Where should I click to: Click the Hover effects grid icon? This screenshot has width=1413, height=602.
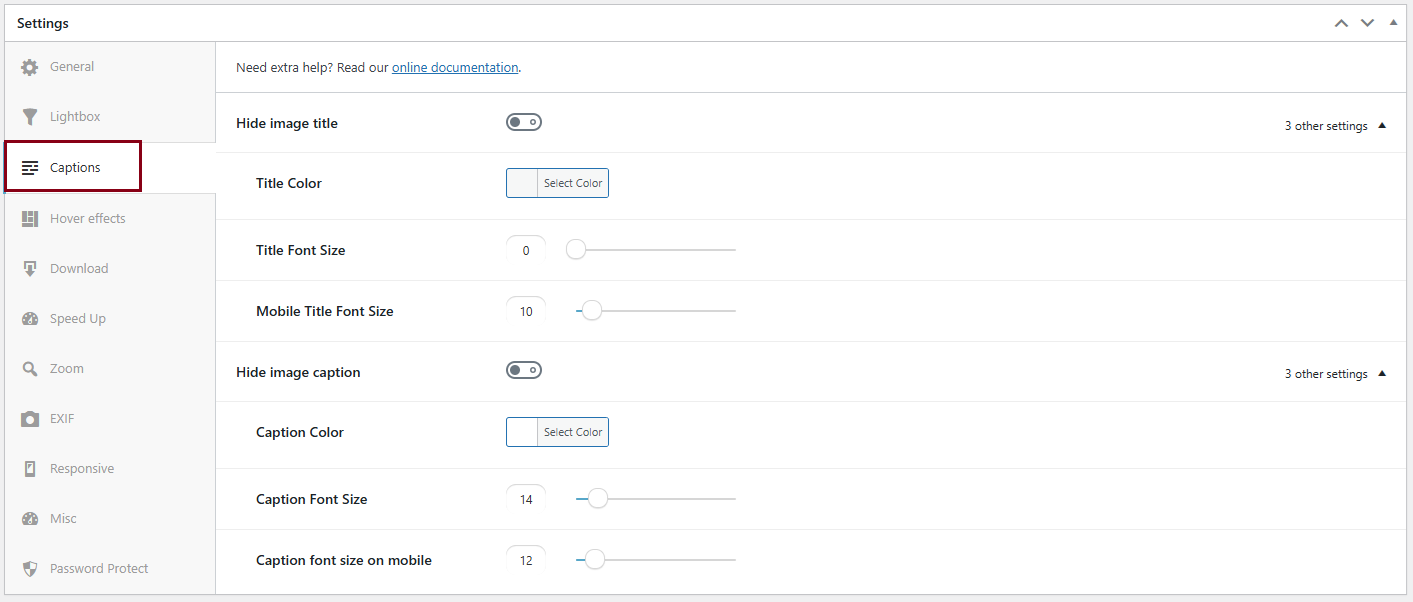coord(30,219)
